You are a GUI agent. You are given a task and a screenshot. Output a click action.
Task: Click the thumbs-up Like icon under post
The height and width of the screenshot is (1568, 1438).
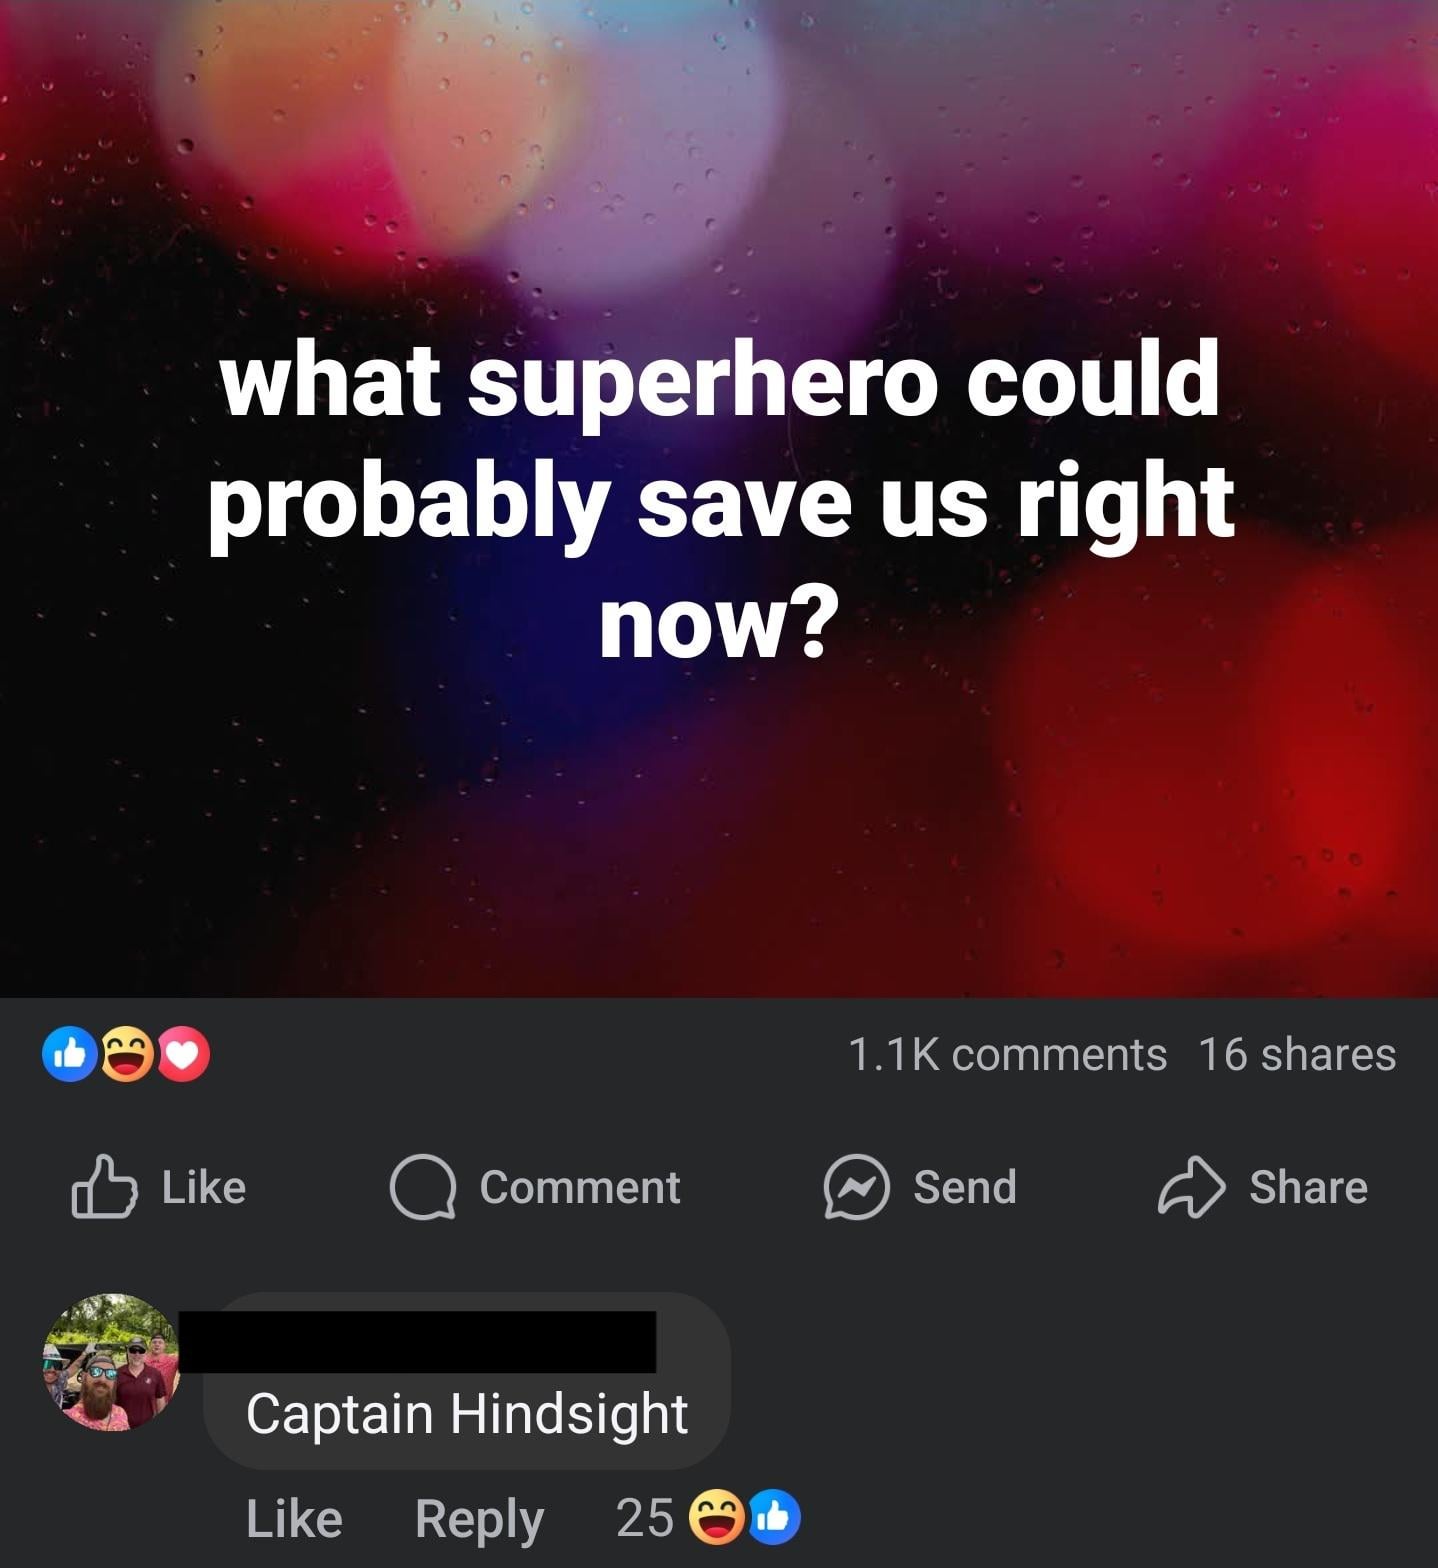click(104, 1187)
